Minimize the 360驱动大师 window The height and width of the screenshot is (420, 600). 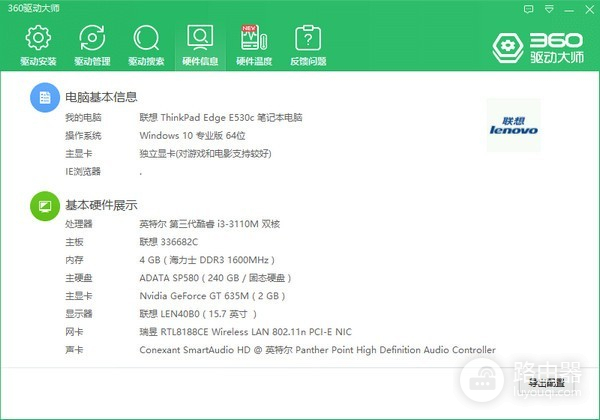pyautogui.click(x=569, y=10)
